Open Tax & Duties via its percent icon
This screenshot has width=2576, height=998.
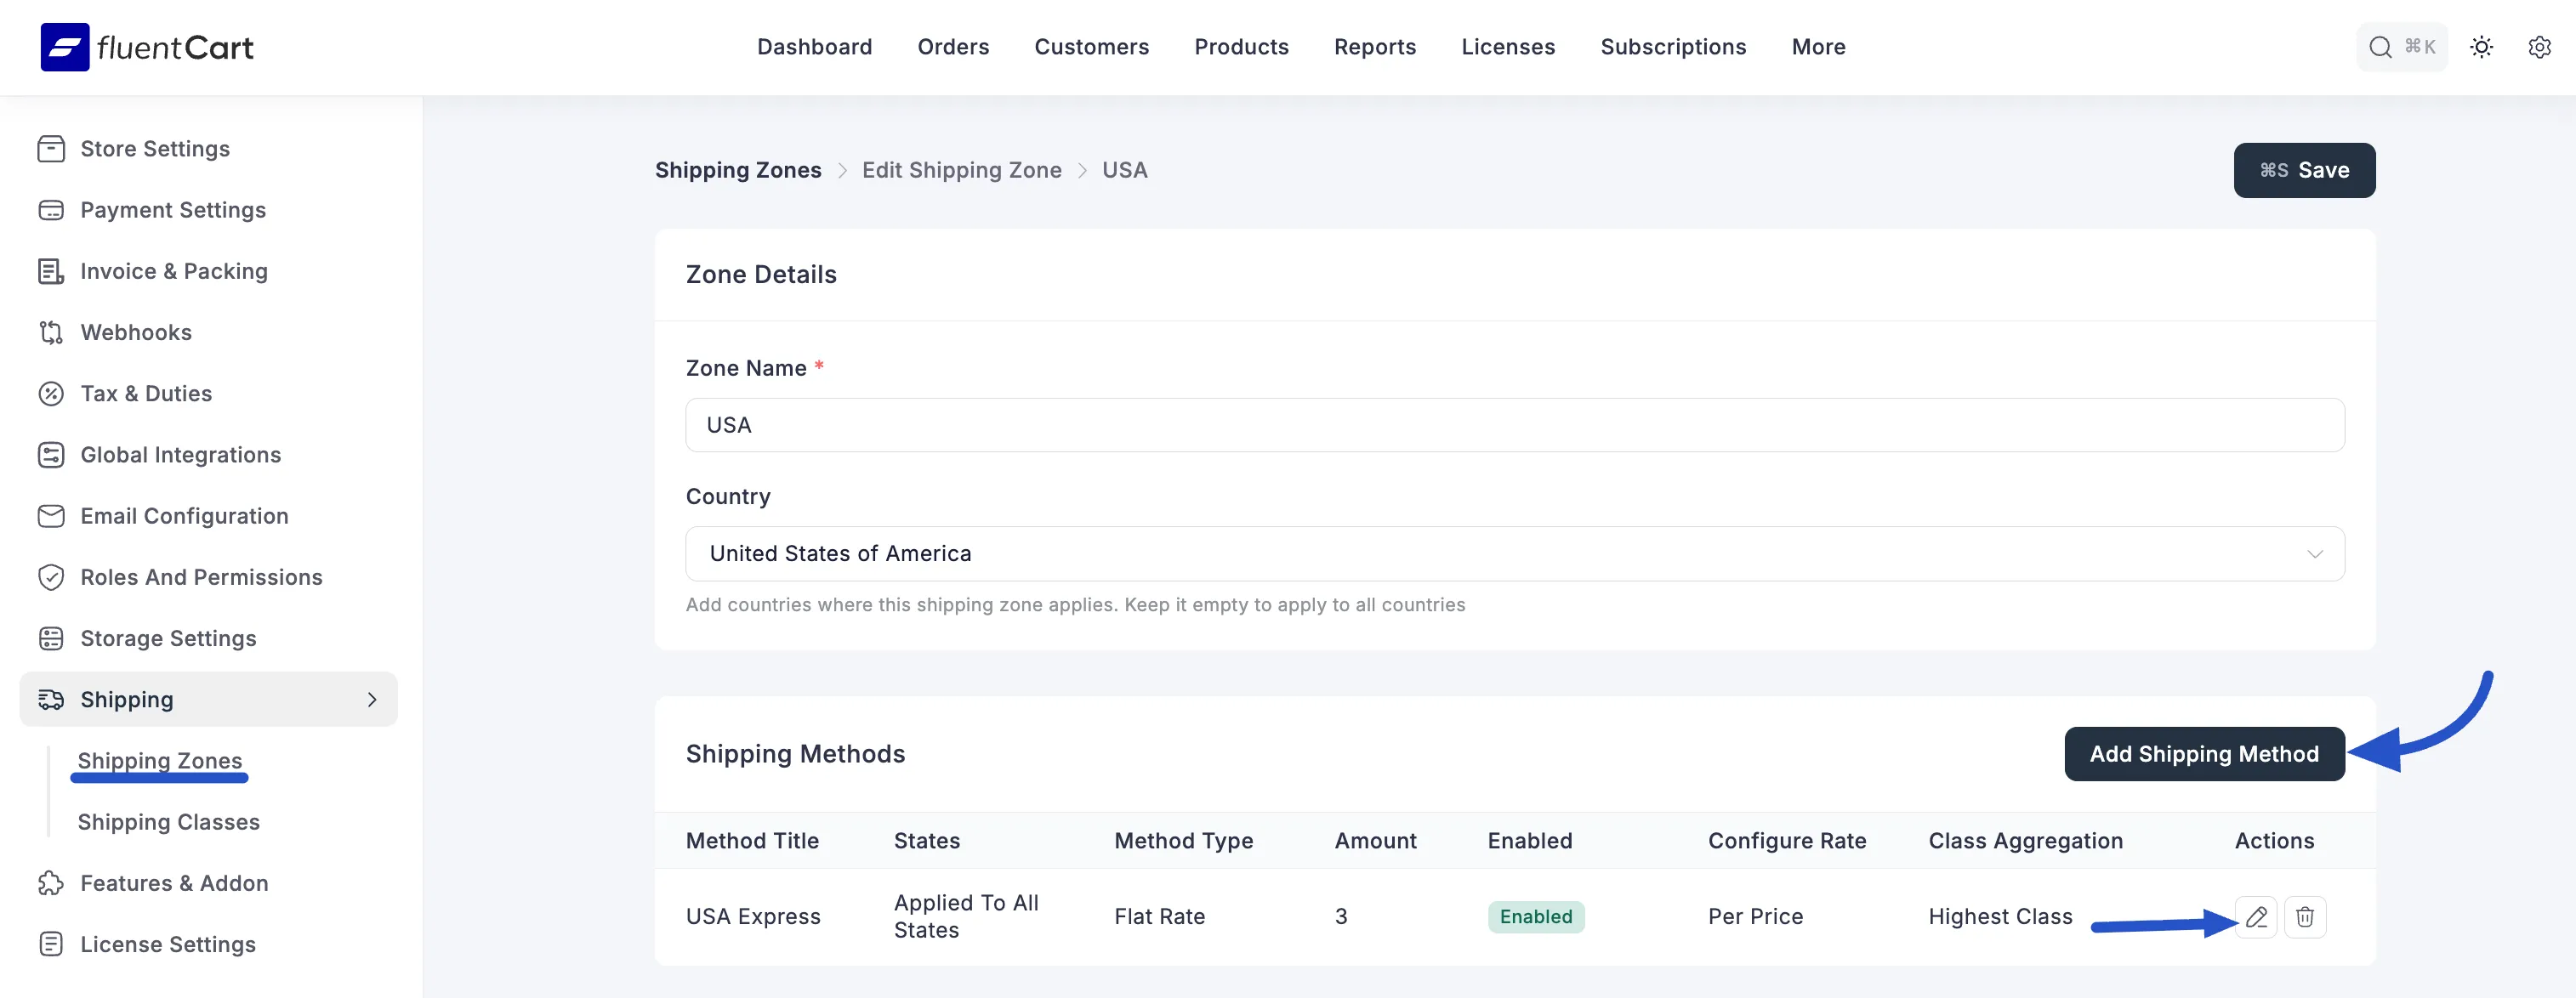point(52,393)
